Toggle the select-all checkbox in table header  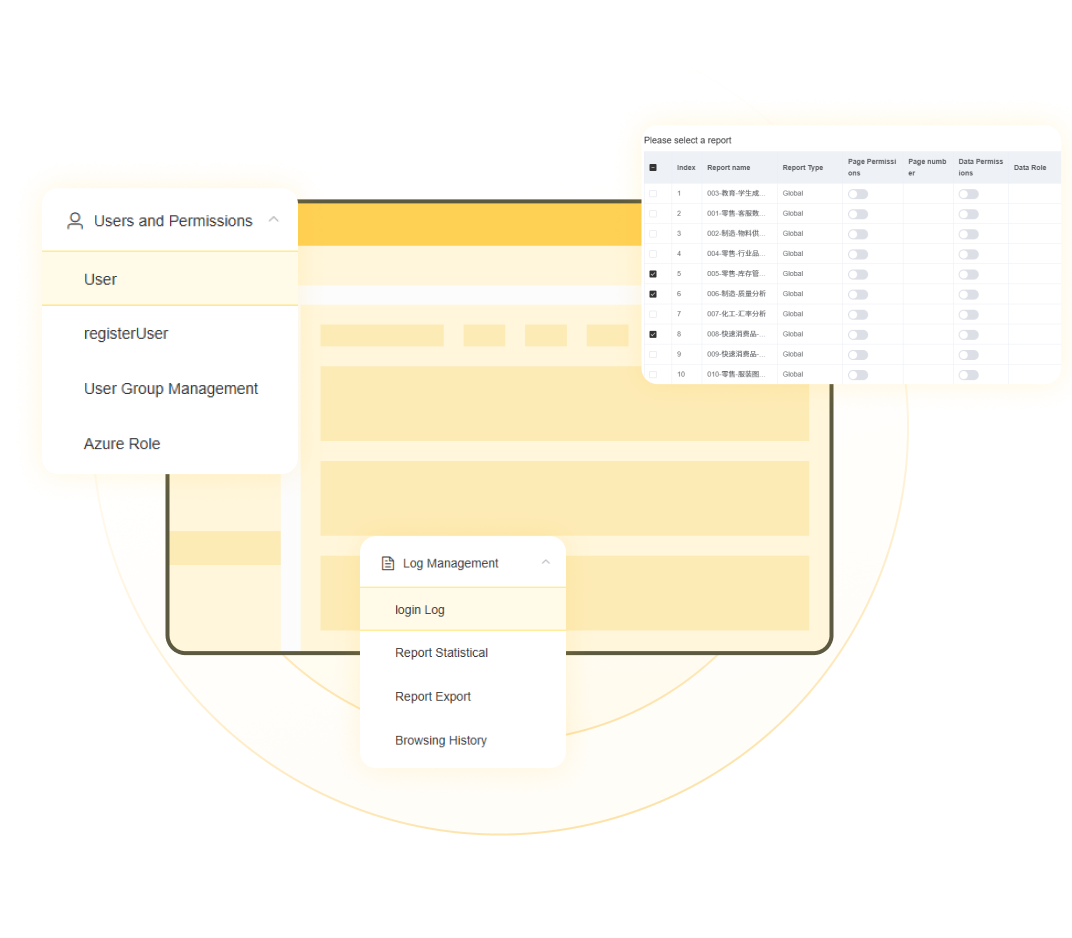tap(653, 168)
